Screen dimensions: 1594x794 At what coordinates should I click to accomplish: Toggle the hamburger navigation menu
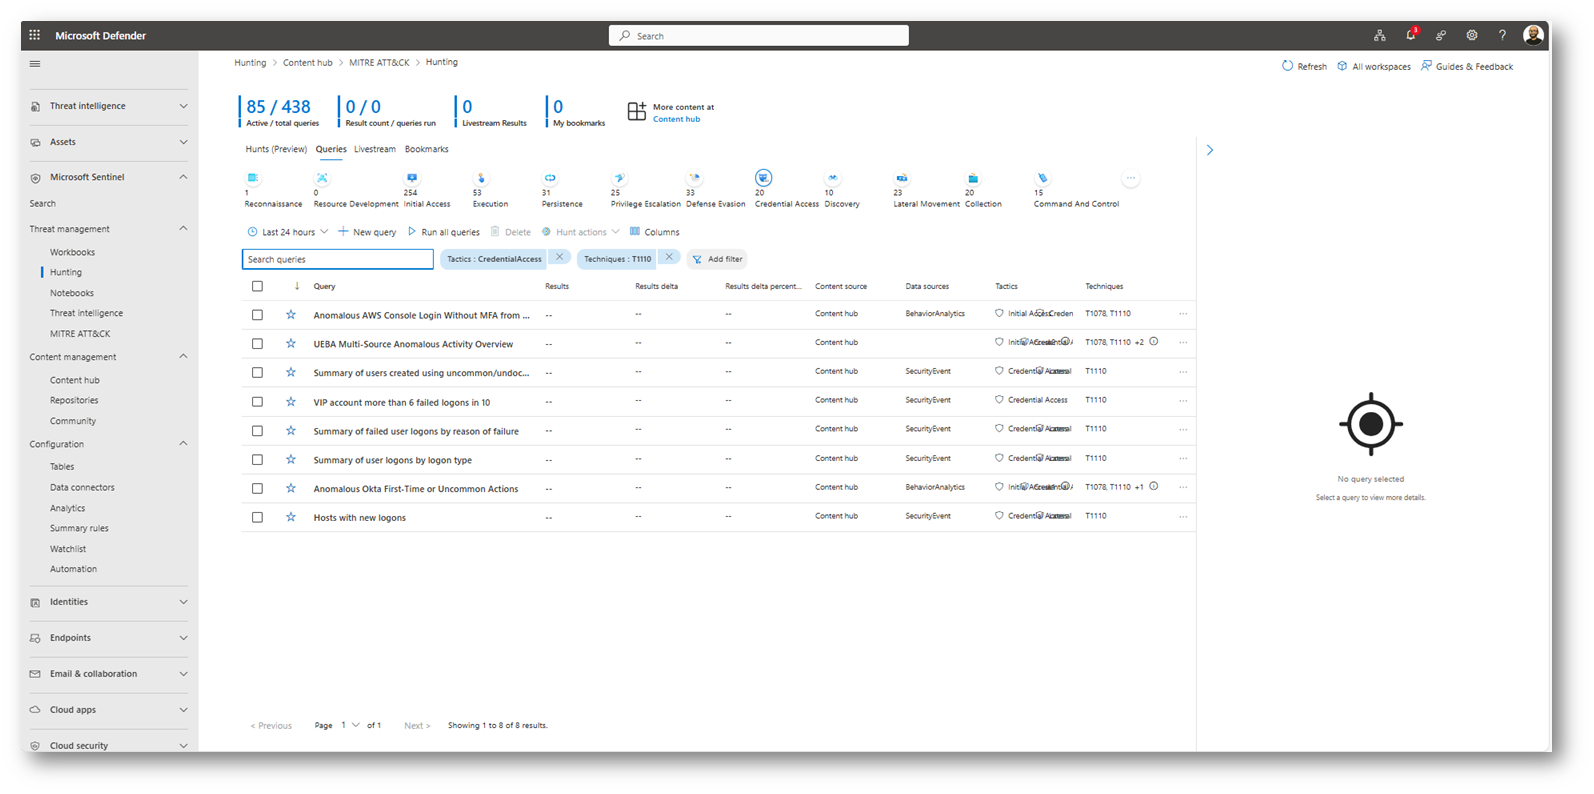click(x=35, y=64)
